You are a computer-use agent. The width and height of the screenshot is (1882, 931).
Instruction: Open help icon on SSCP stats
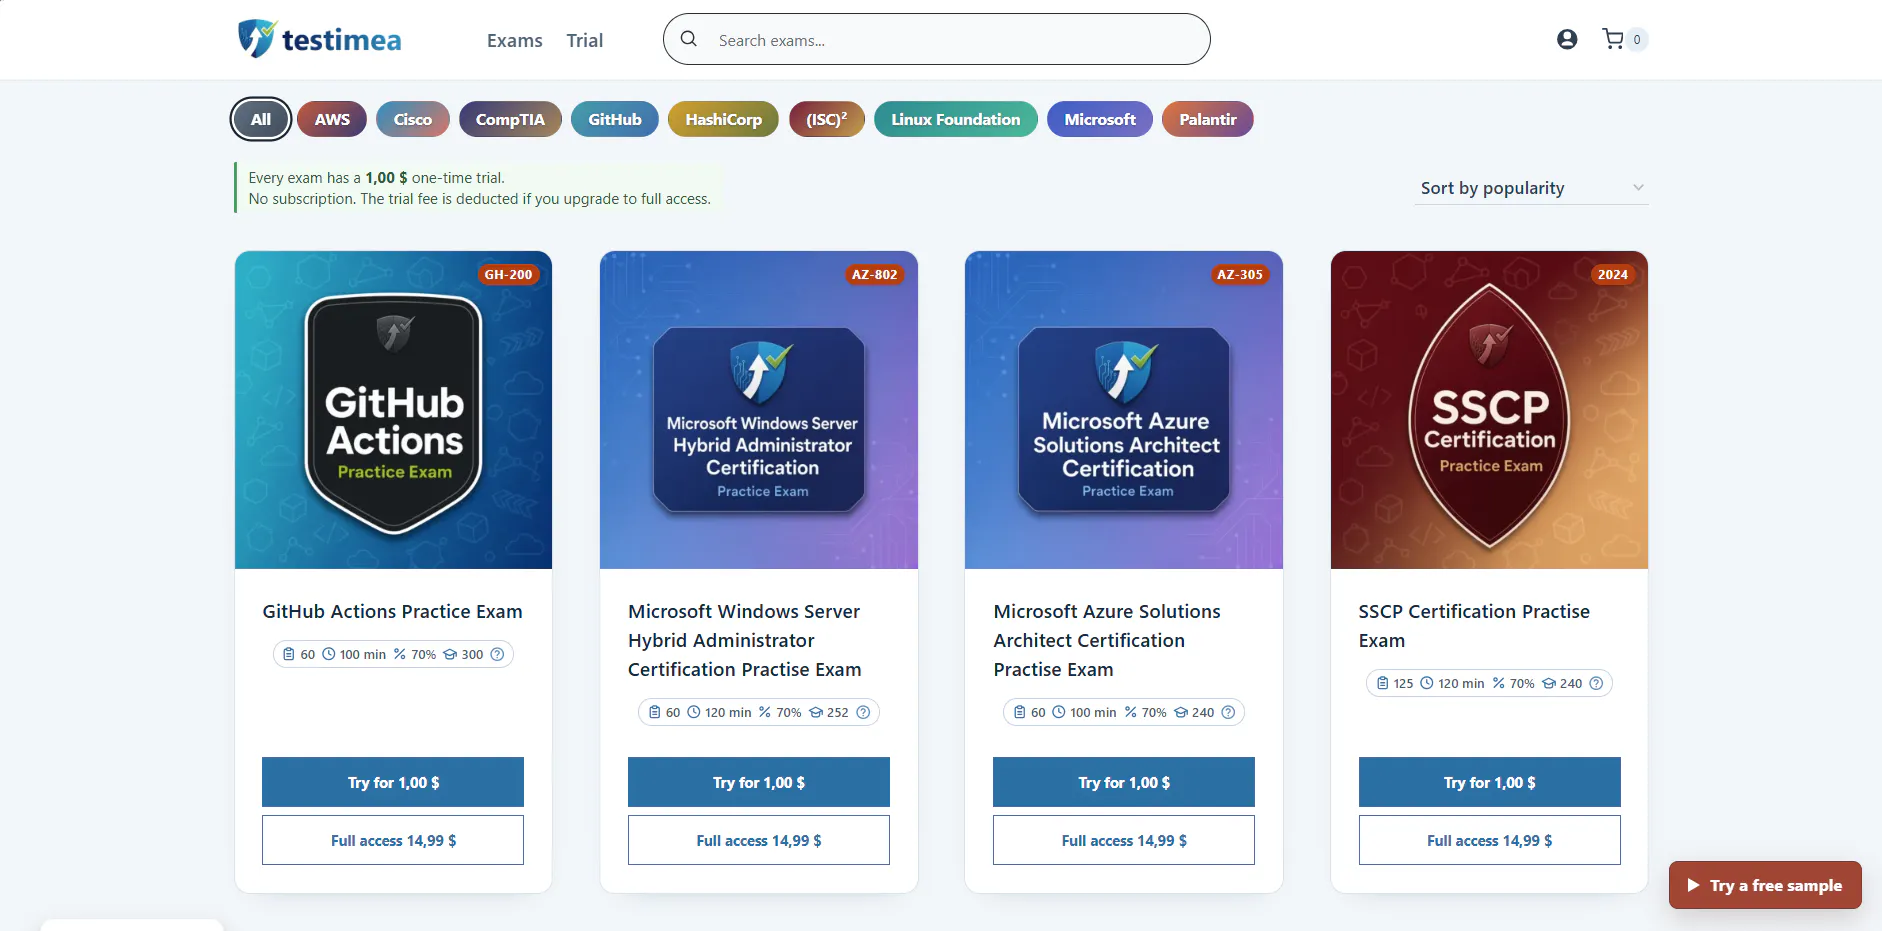click(1596, 683)
